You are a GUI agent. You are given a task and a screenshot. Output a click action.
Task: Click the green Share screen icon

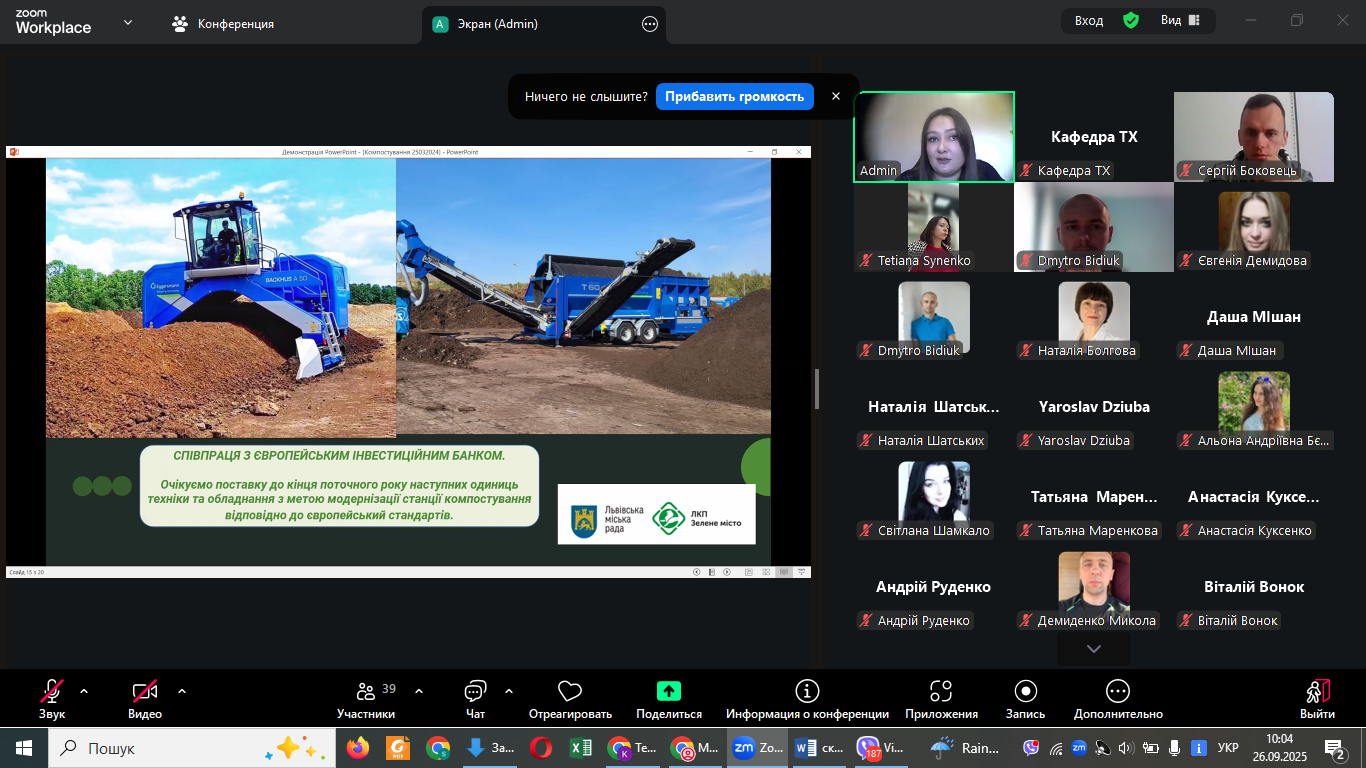[668, 691]
